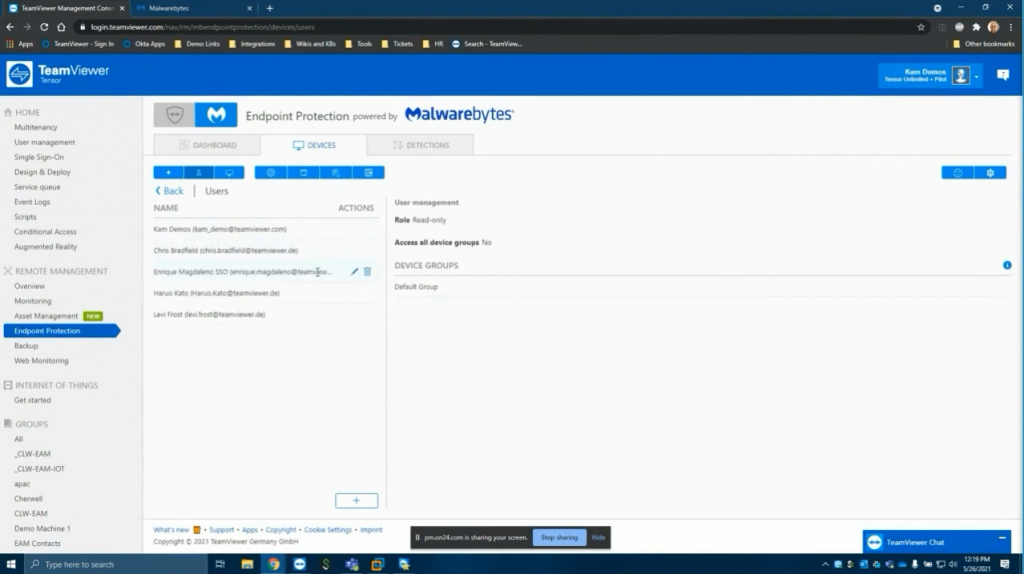Open the Imprint footer link
This screenshot has height=574, width=1024.
(371, 530)
